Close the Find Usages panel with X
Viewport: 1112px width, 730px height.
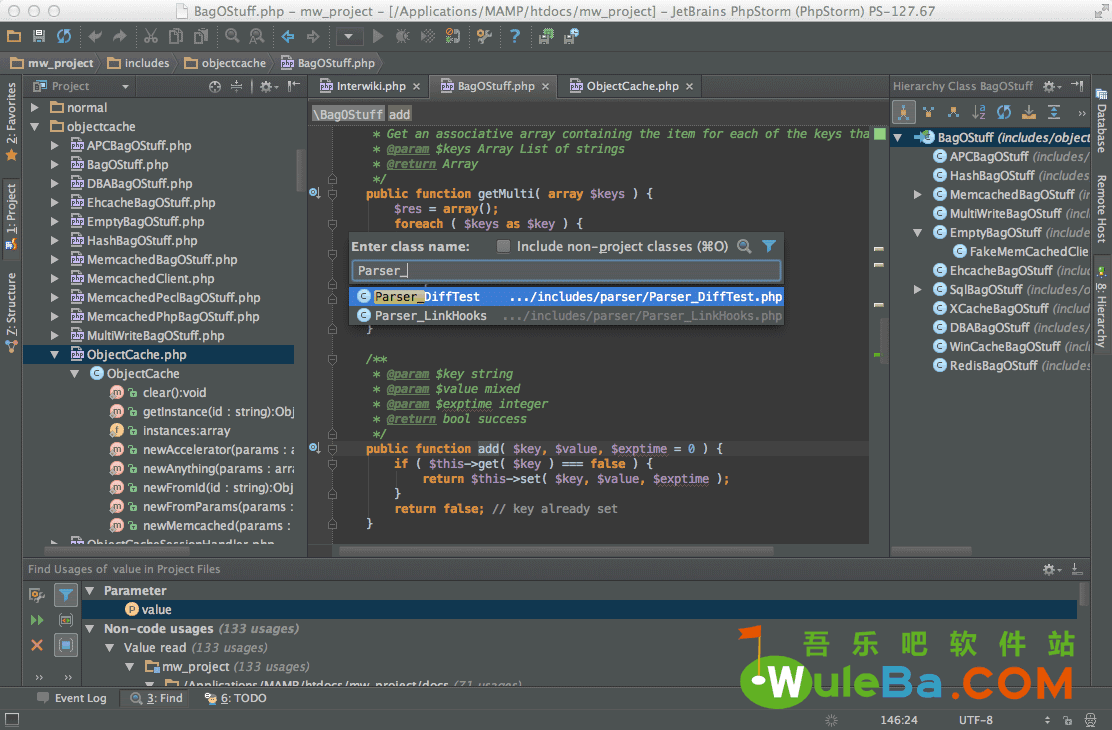37,645
